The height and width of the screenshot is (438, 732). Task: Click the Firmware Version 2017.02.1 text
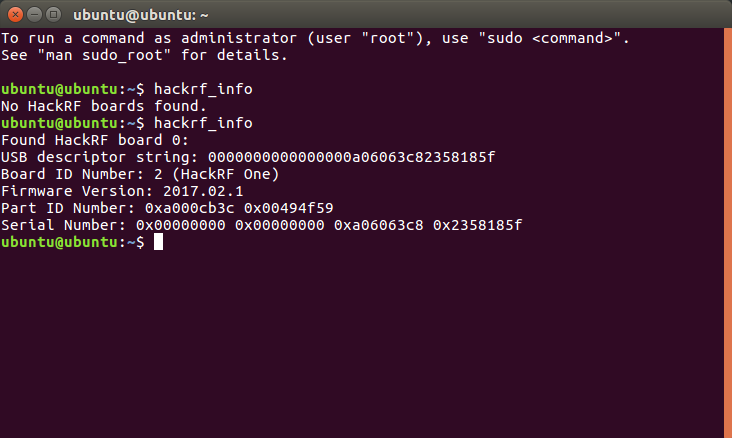[122, 191]
